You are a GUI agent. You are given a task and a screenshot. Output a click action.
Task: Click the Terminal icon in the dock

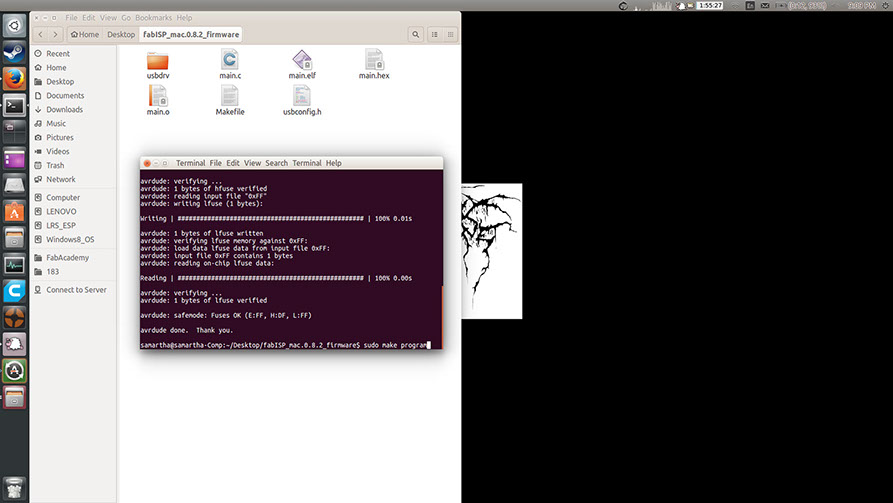tap(14, 105)
